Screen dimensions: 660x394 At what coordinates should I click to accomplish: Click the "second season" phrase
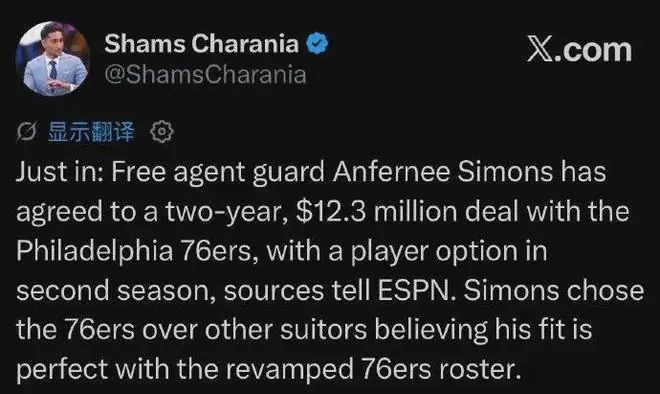(x=113, y=291)
